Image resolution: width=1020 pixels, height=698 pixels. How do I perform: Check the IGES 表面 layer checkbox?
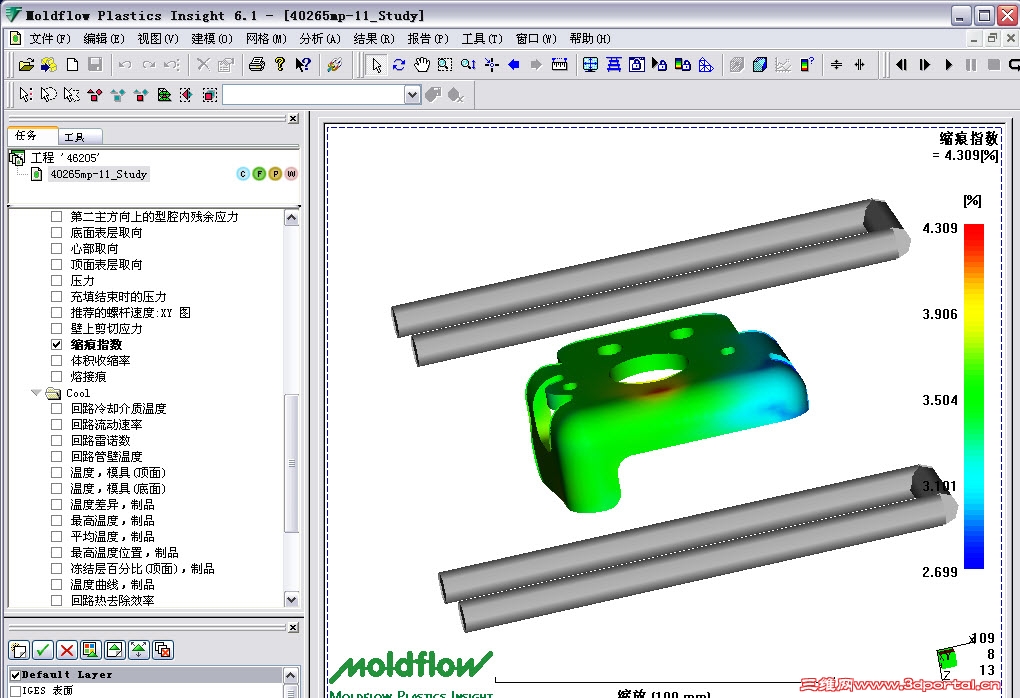[x=16, y=691]
